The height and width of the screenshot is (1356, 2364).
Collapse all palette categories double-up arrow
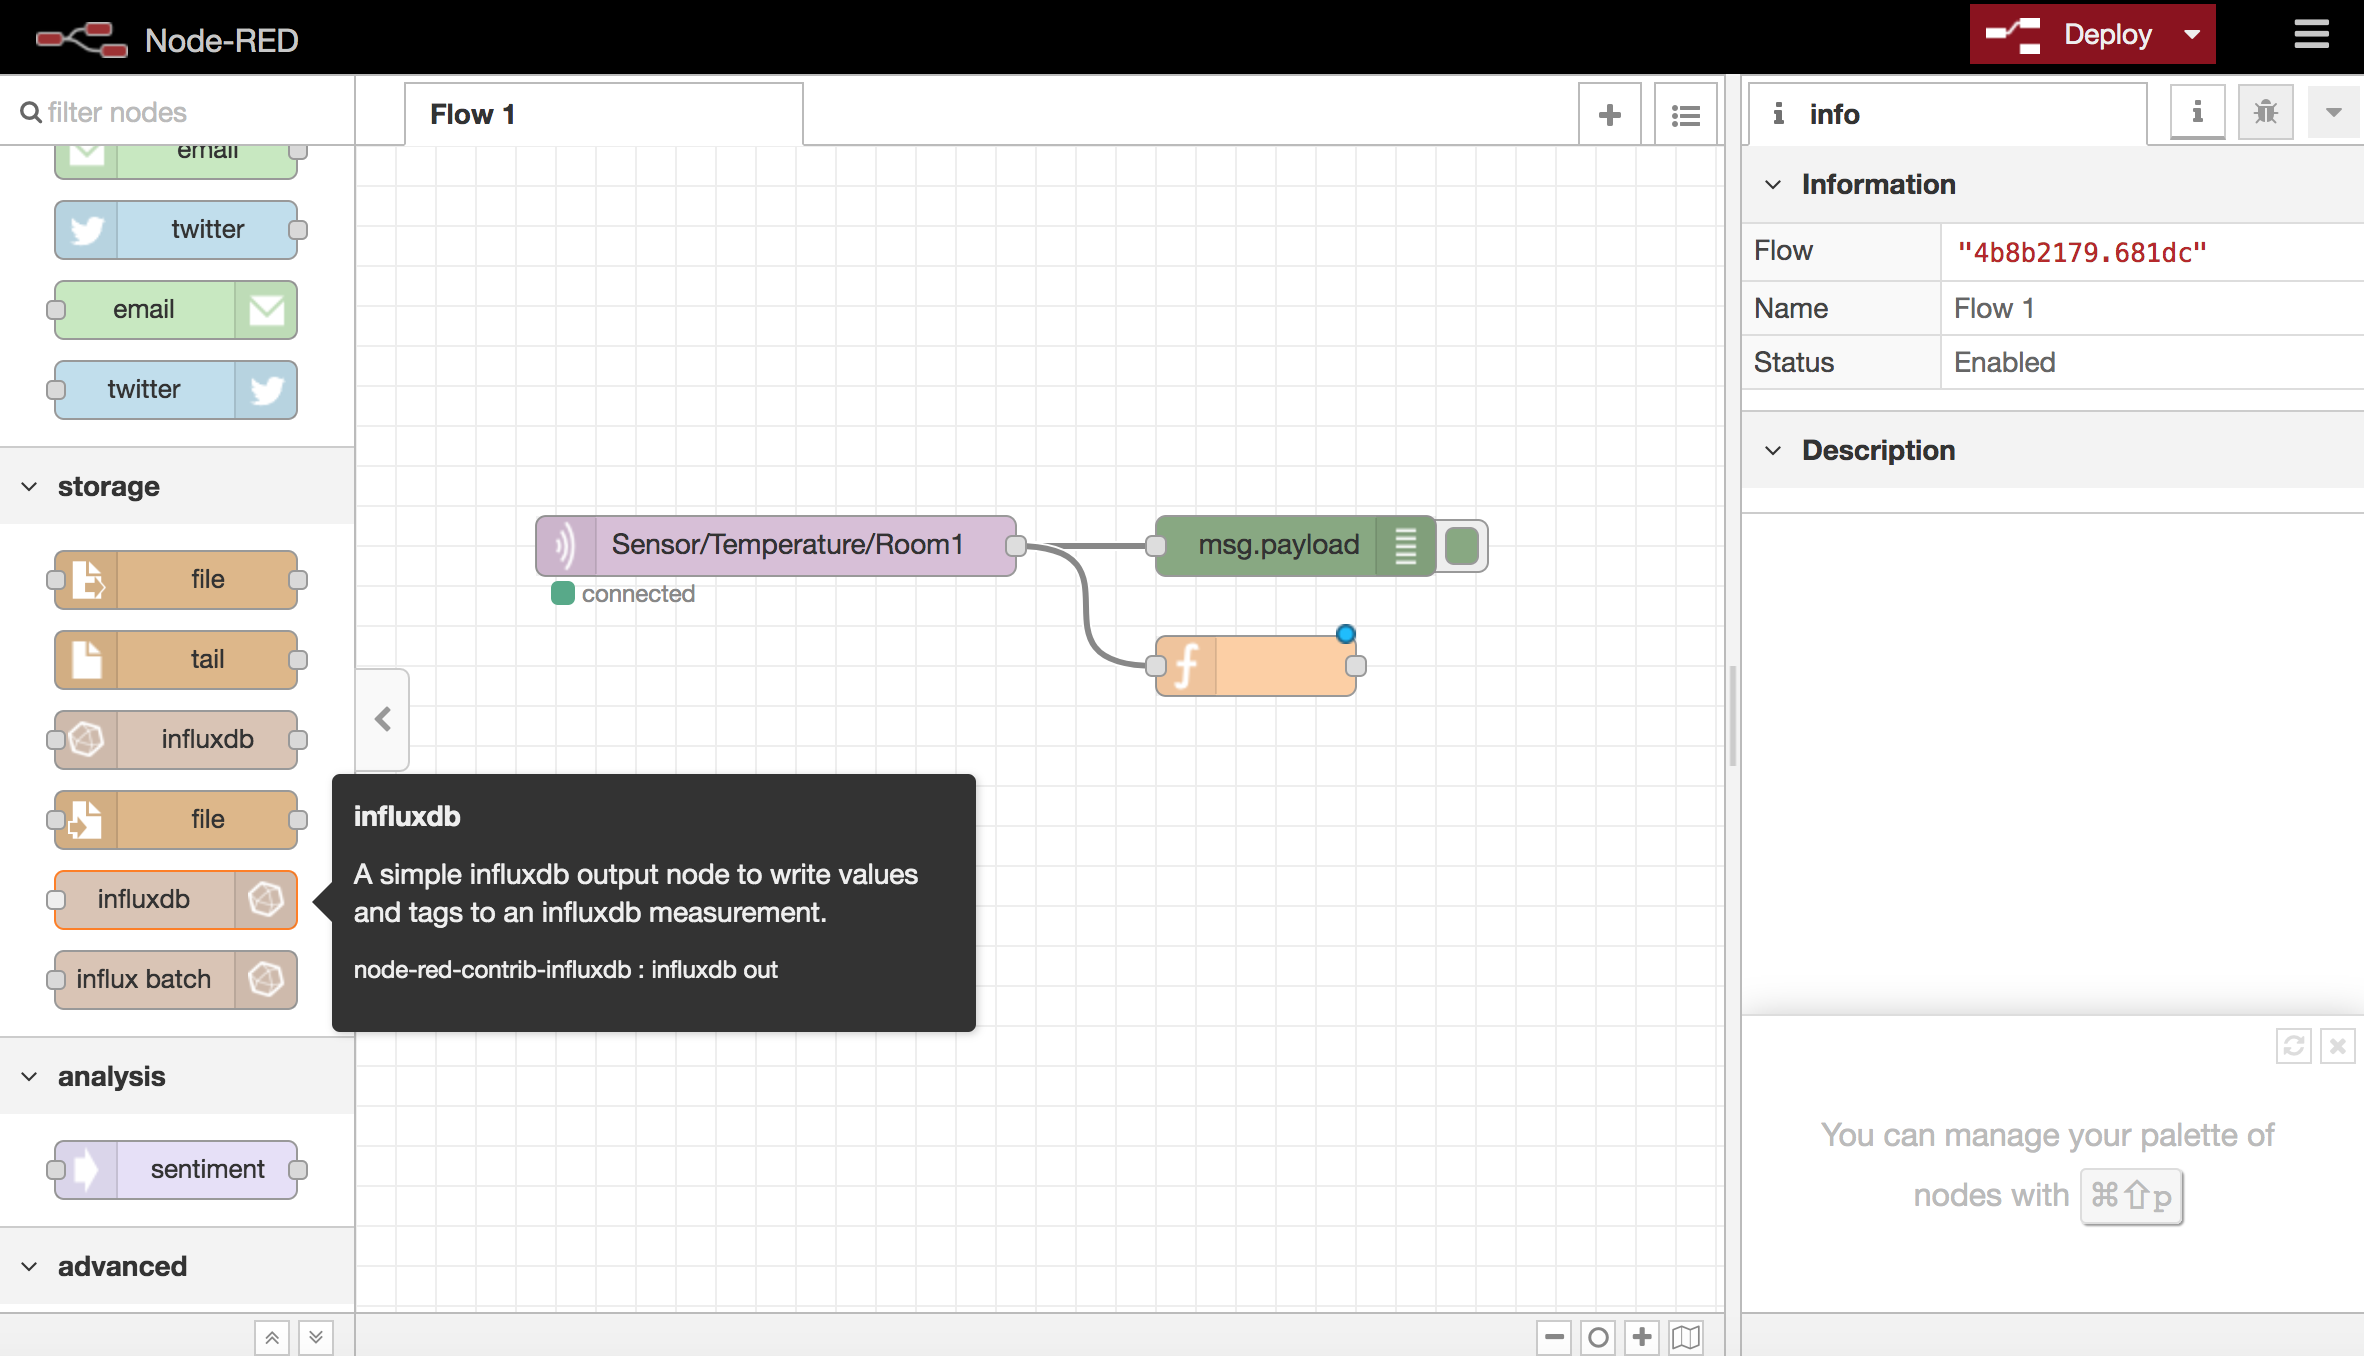(x=272, y=1337)
